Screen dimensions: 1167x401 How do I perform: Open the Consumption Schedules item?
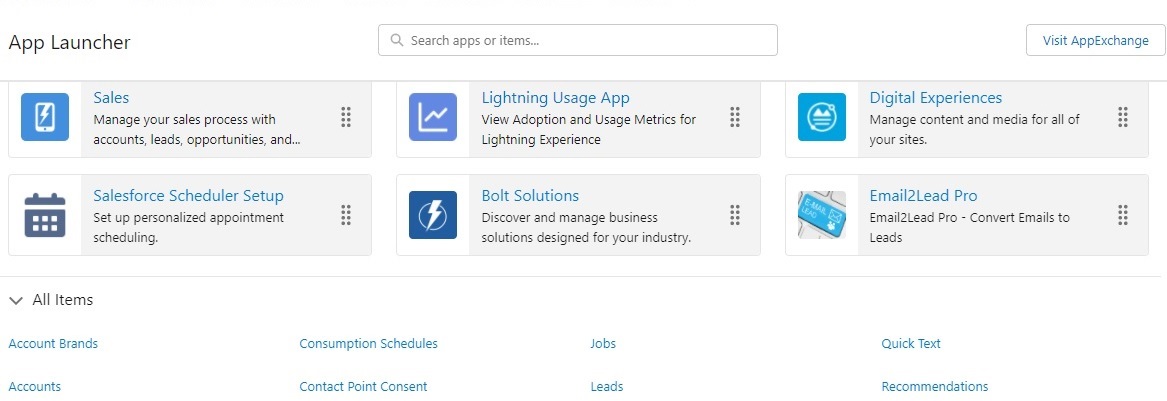368,344
